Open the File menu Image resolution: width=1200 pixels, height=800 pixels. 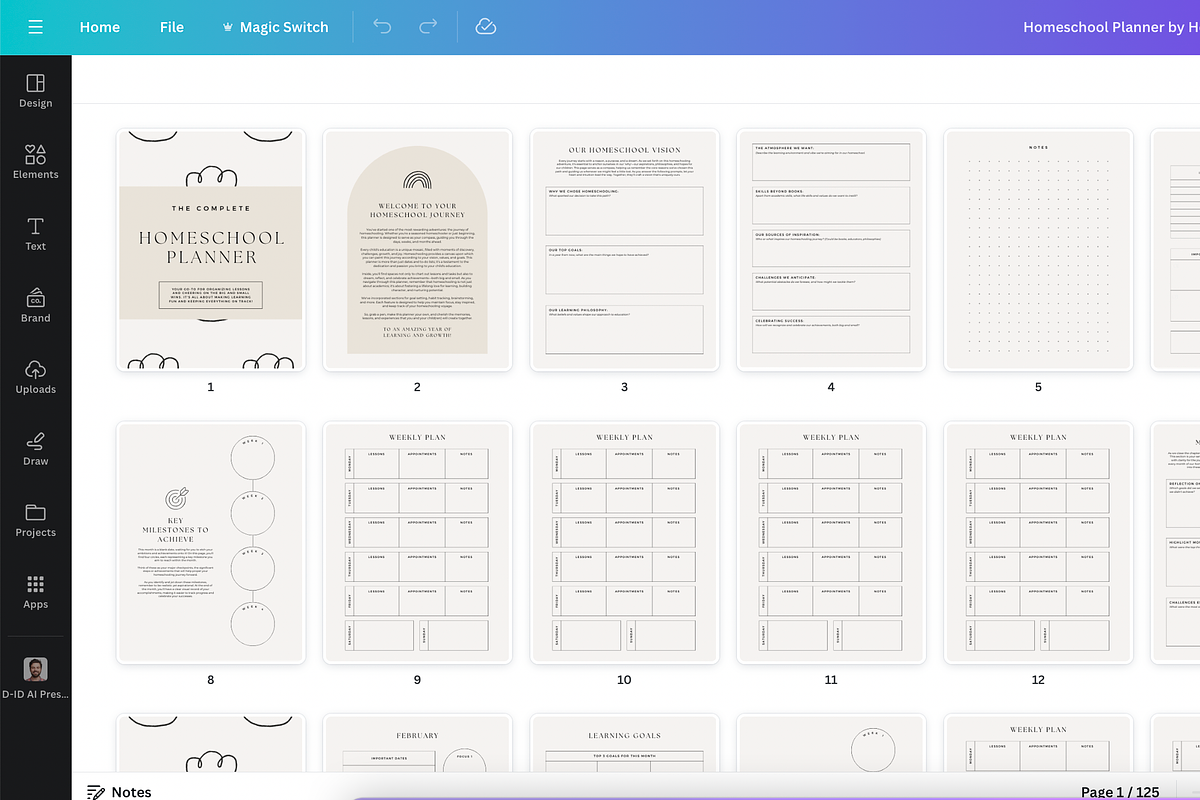172,27
